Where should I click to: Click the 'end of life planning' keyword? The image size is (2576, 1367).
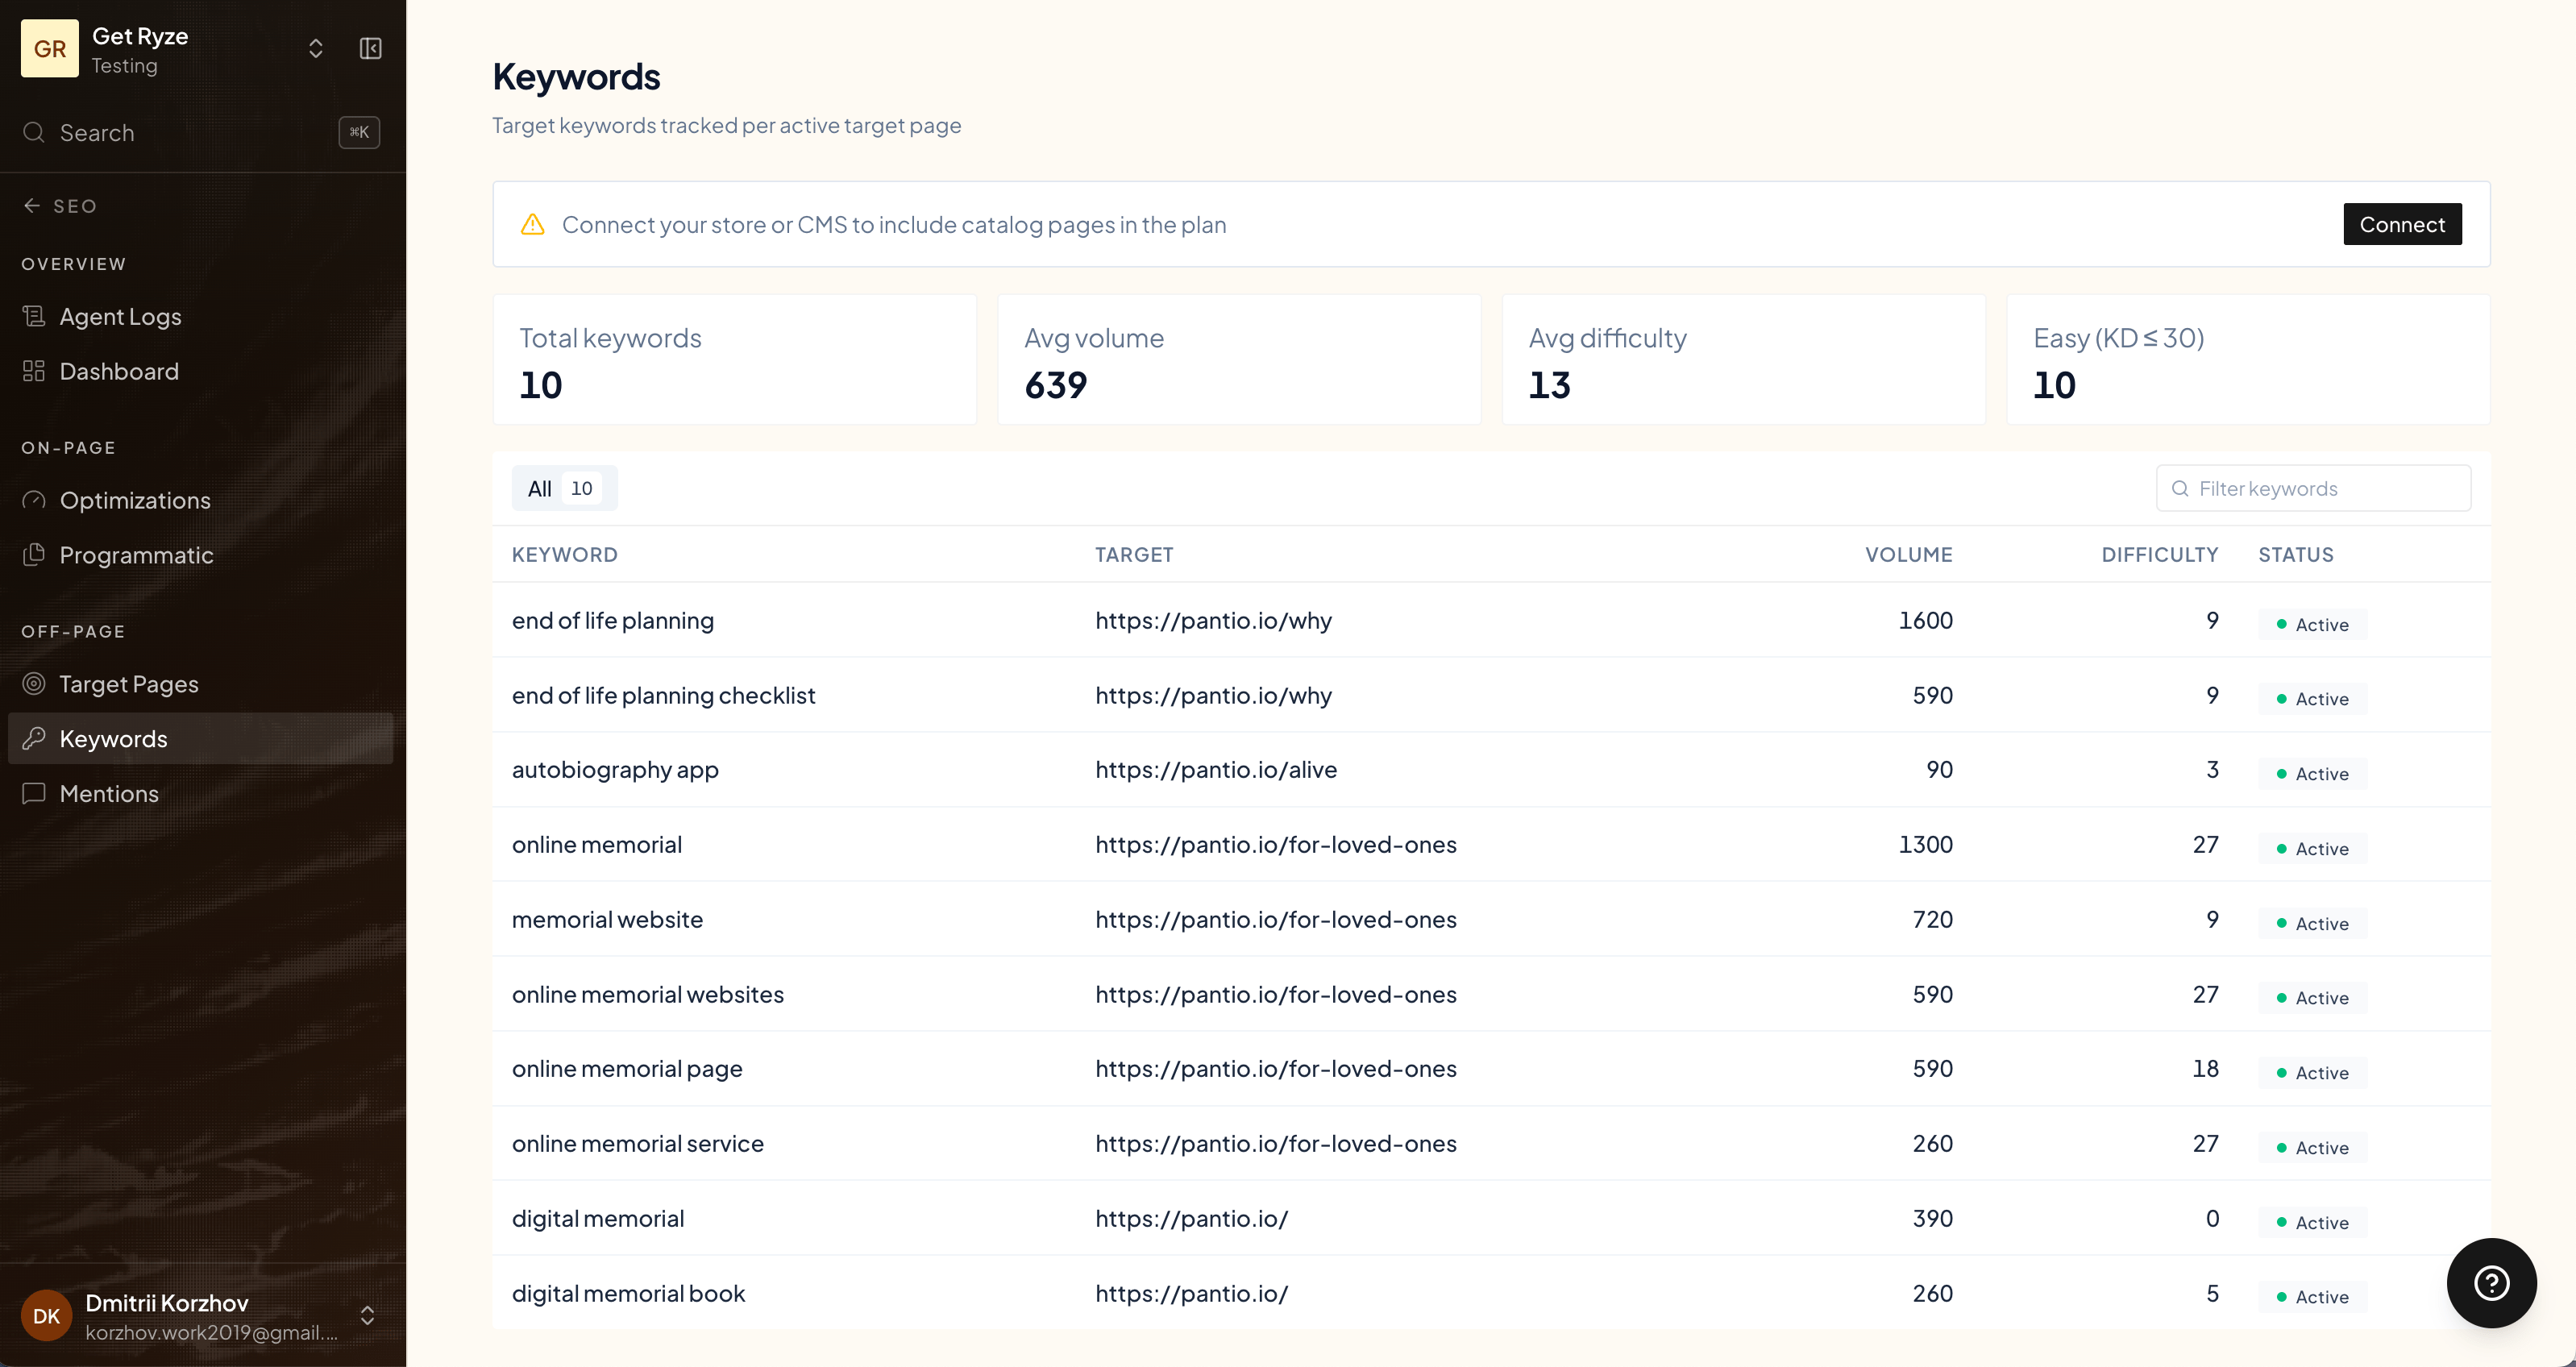pos(613,620)
